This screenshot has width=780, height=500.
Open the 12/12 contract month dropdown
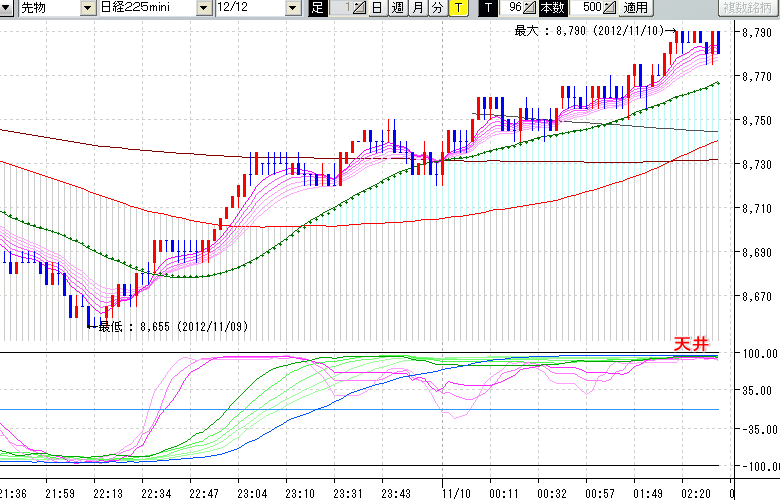(x=292, y=9)
